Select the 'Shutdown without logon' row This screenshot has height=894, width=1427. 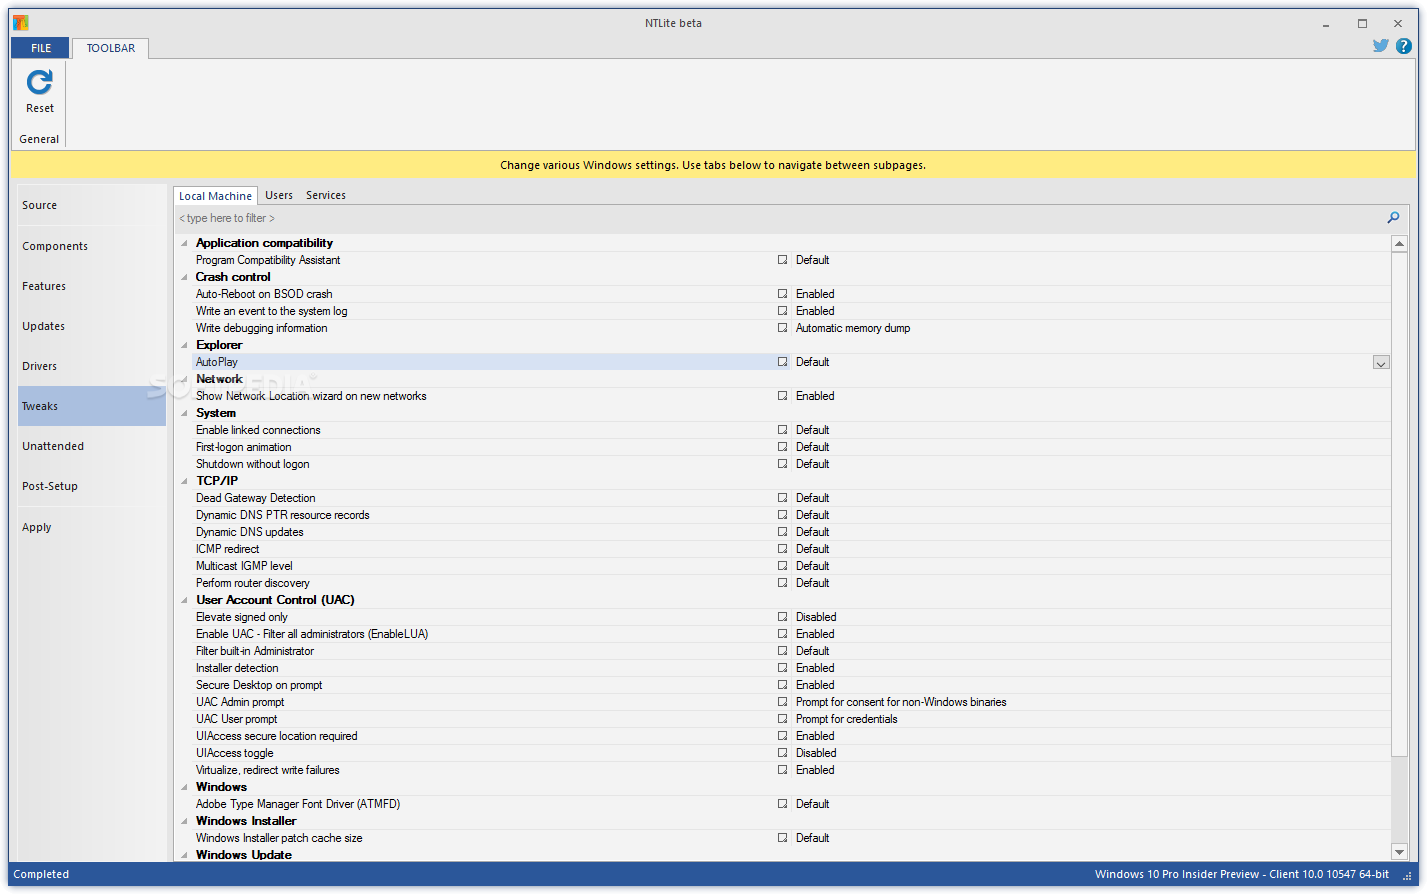(x=790, y=464)
